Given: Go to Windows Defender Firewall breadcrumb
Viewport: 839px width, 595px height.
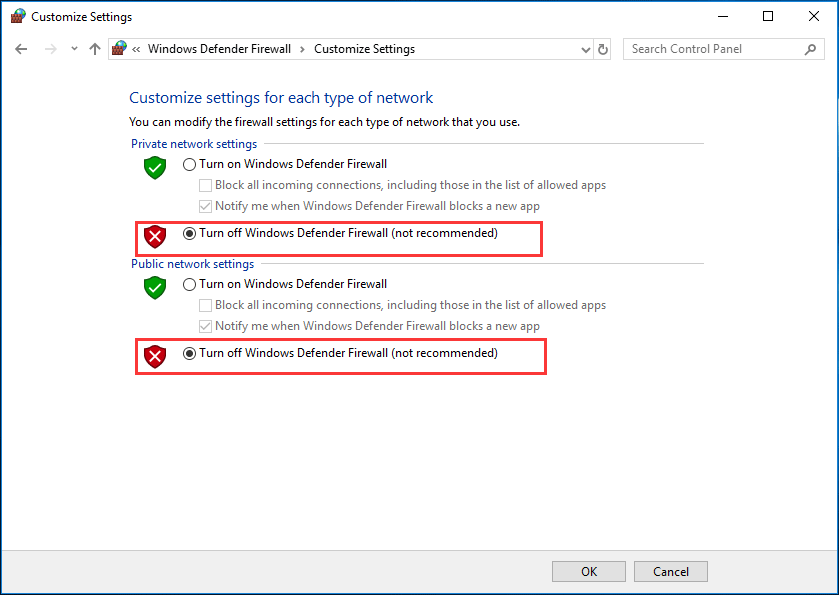Looking at the screenshot, I should tap(219, 49).
